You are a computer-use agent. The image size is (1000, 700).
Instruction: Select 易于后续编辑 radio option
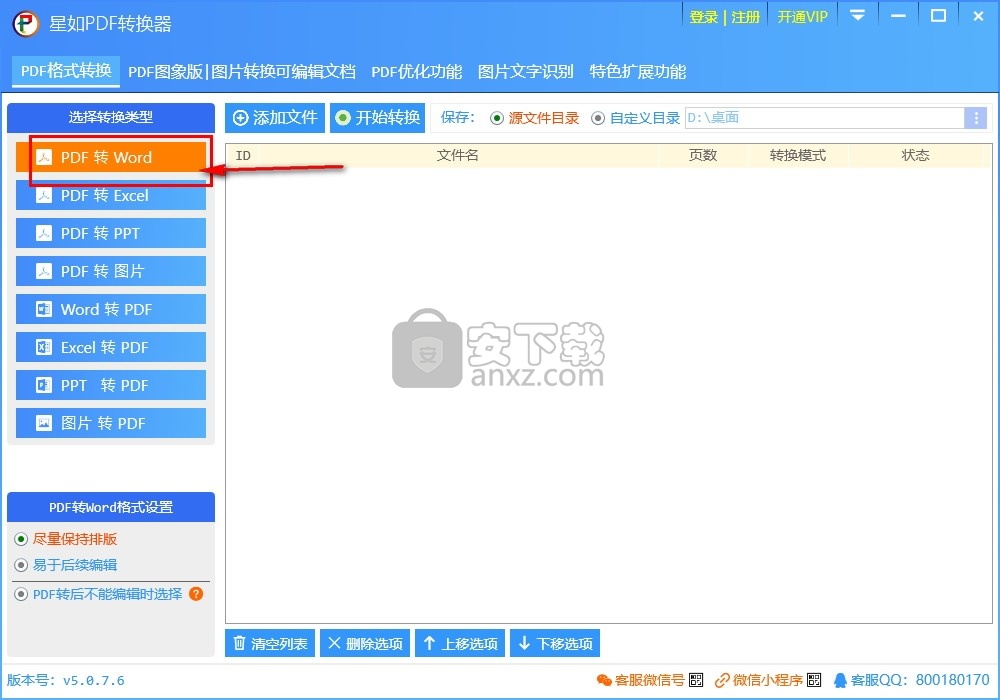(x=21, y=565)
